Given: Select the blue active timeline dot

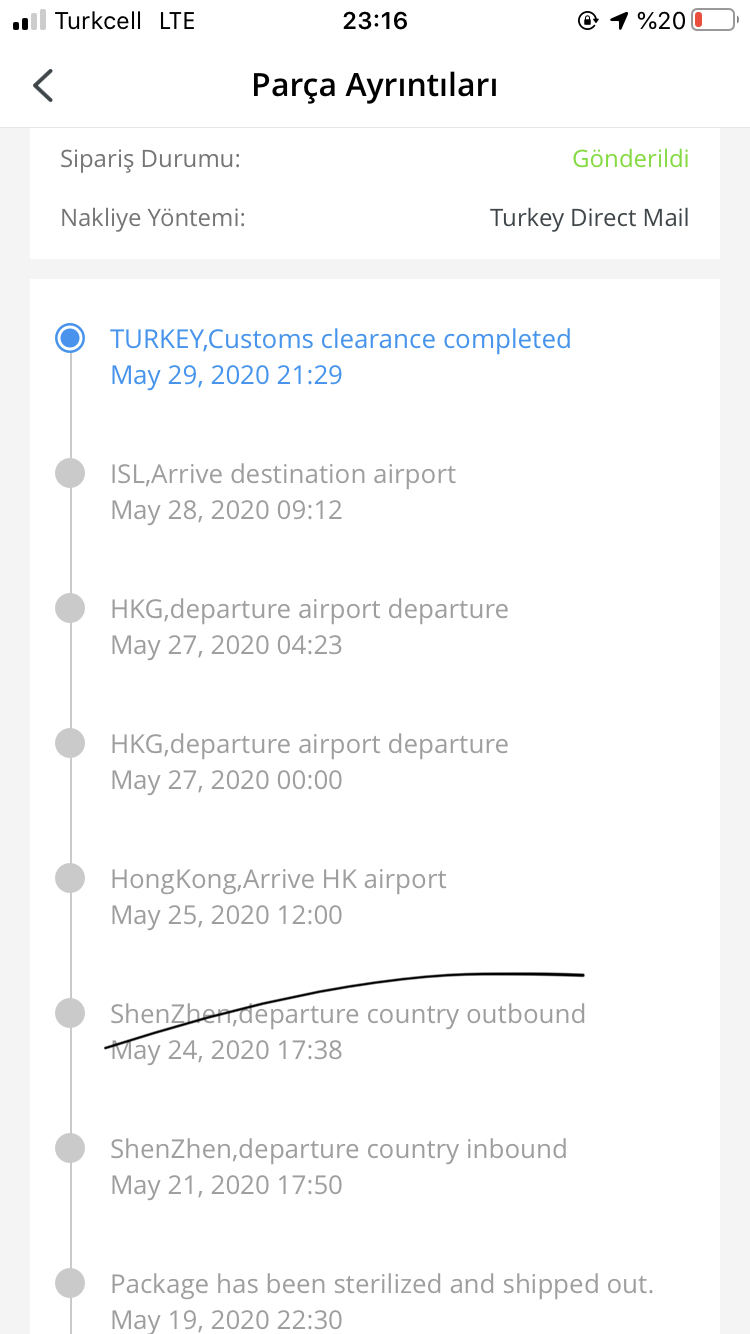Looking at the screenshot, I should click(x=70, y=338).
